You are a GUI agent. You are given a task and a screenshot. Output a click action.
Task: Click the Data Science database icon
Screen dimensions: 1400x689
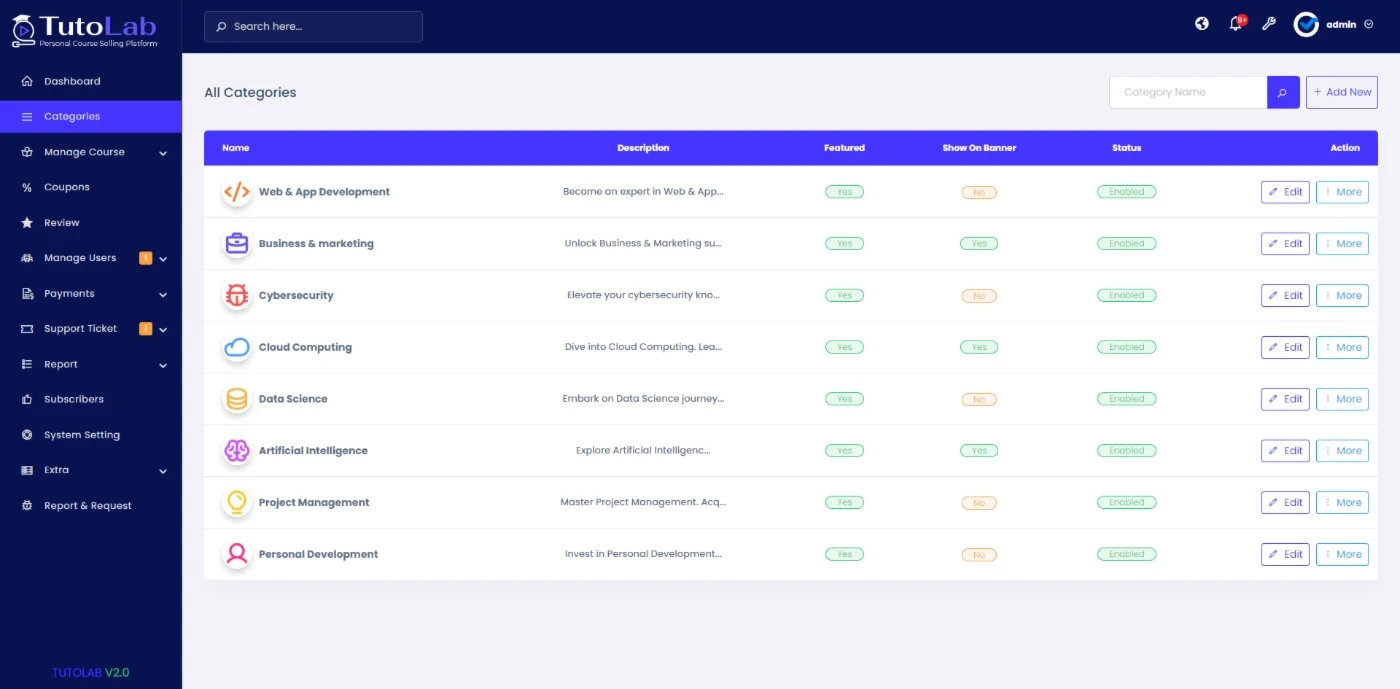[237, 399]
